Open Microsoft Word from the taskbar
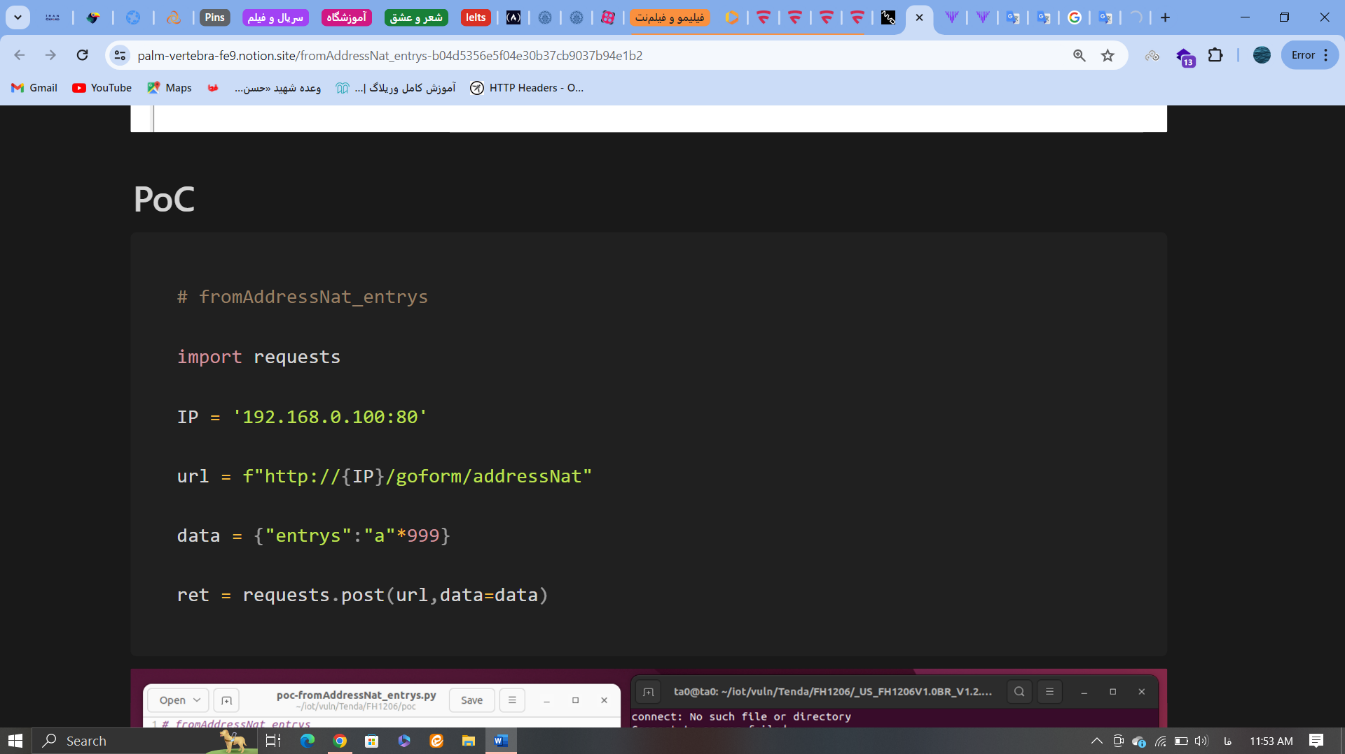This screenshot has width=1345, height=754. click(501, 741)
